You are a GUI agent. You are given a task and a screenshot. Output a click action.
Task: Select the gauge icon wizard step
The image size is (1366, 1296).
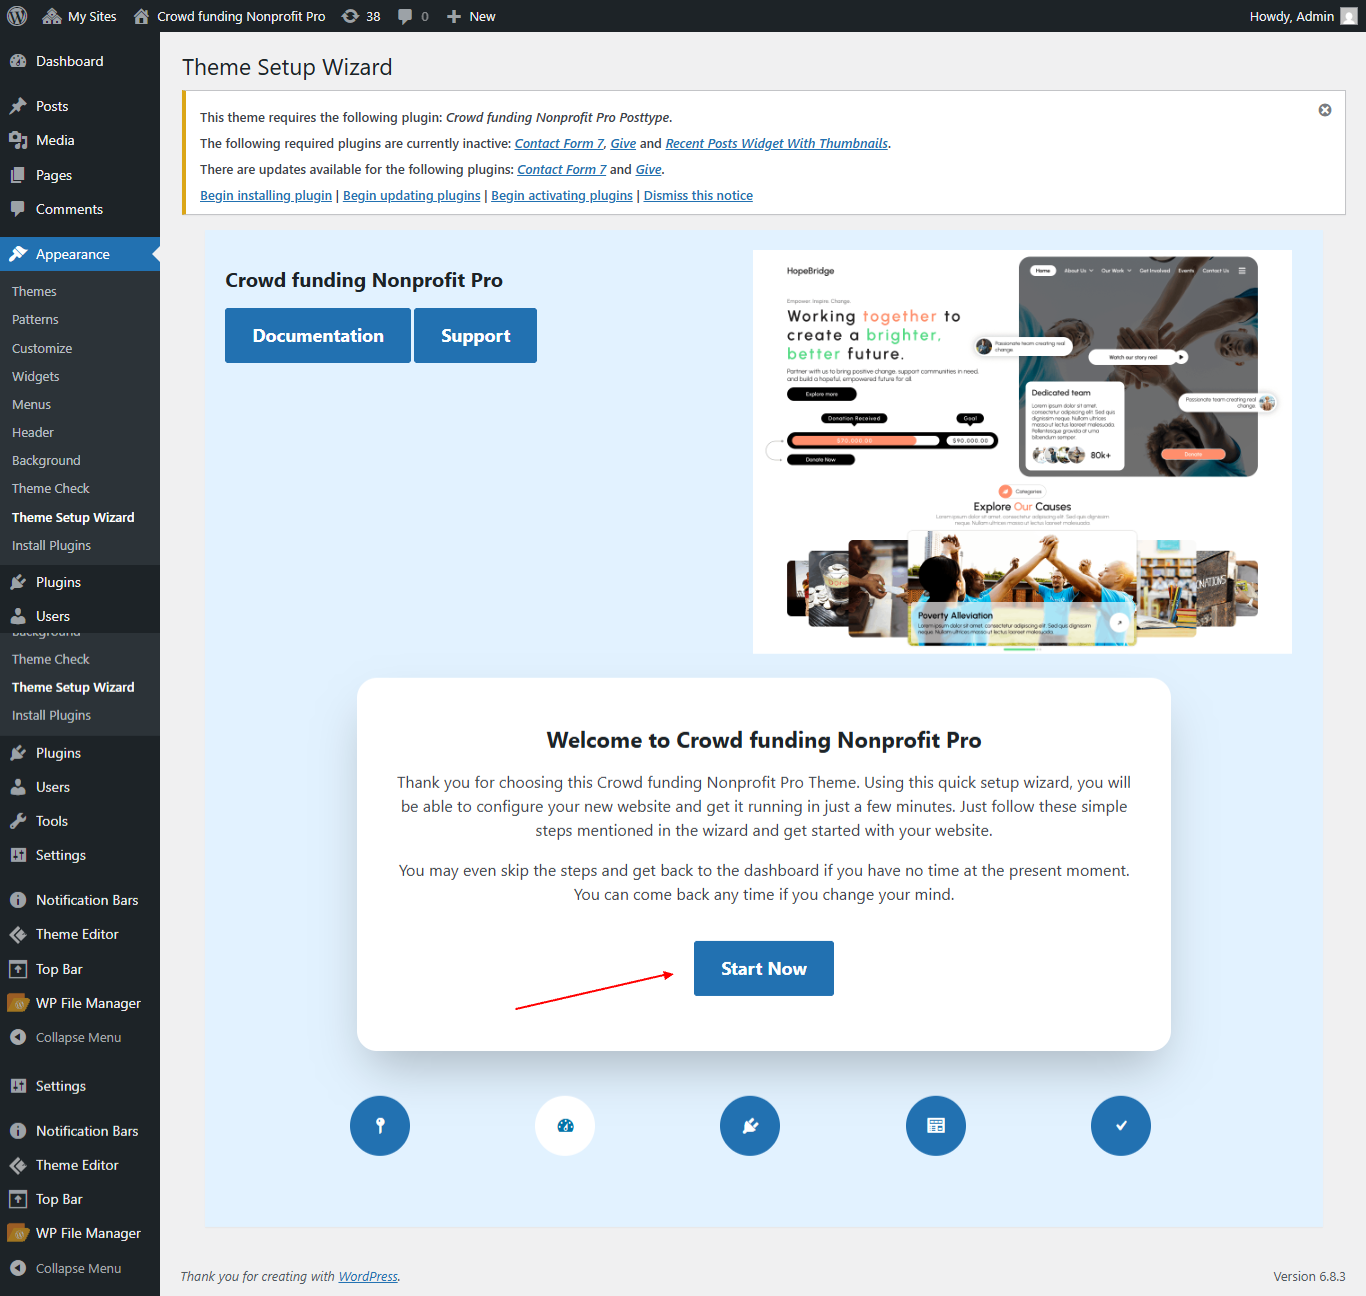click(565, 1126)
